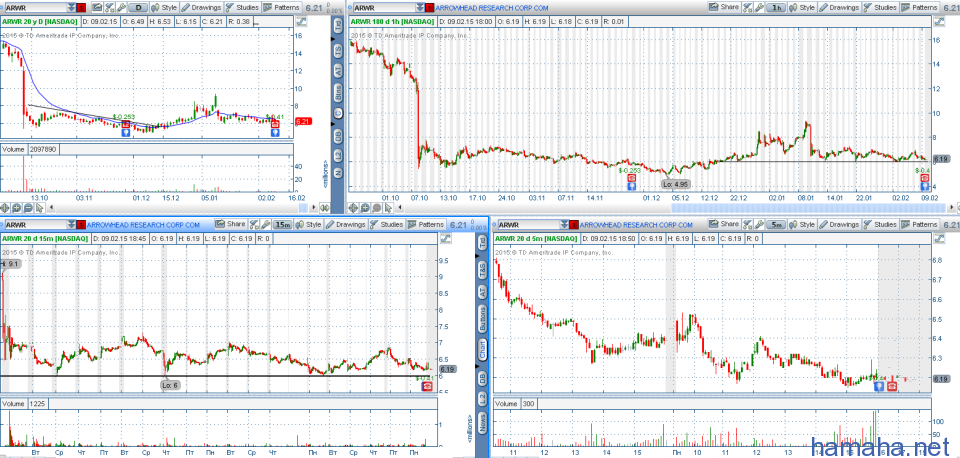960x458 pixels.
Task: Click Share in the 1h chart toolbar
Action: [x=724, y=7]
